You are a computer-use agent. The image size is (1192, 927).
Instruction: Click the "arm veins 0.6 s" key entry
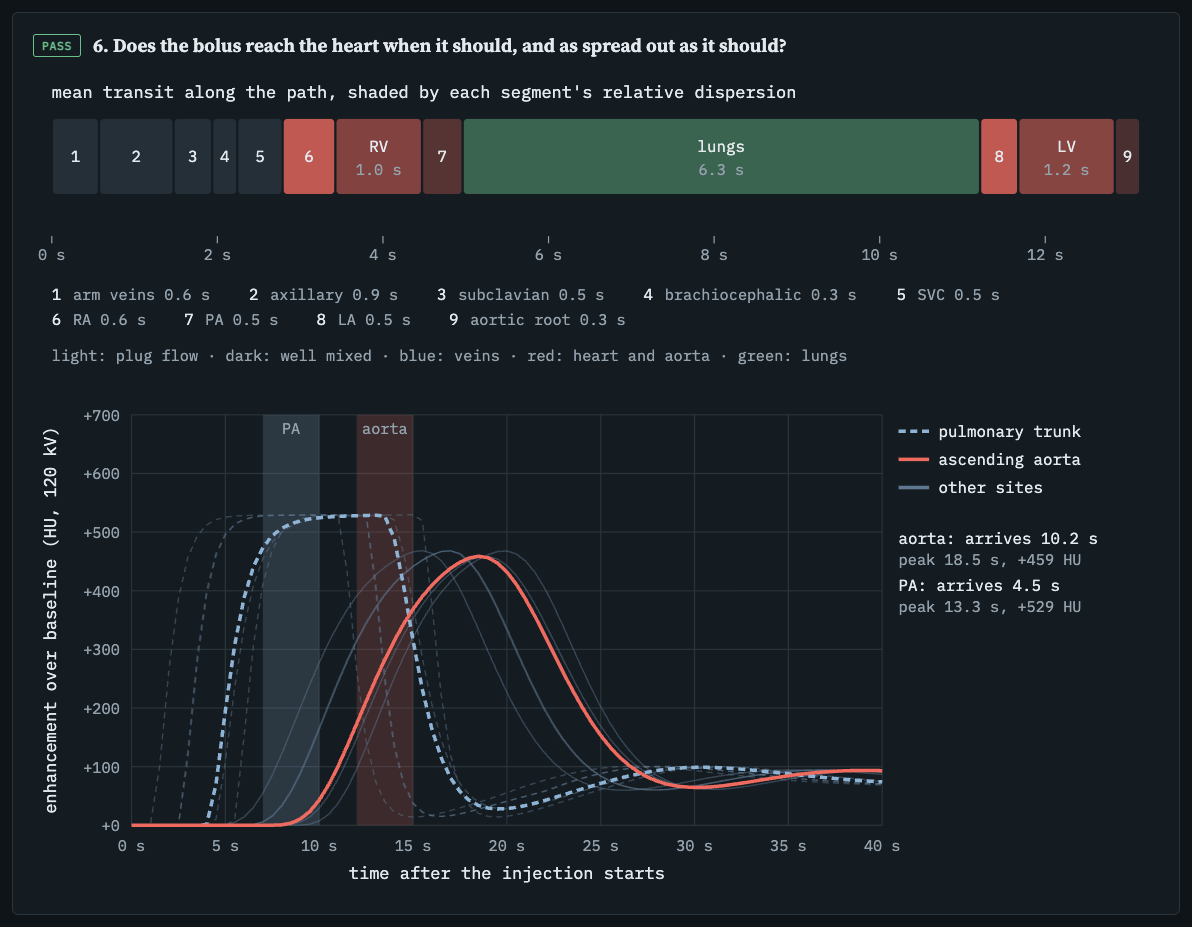click(x=131, y=295)
